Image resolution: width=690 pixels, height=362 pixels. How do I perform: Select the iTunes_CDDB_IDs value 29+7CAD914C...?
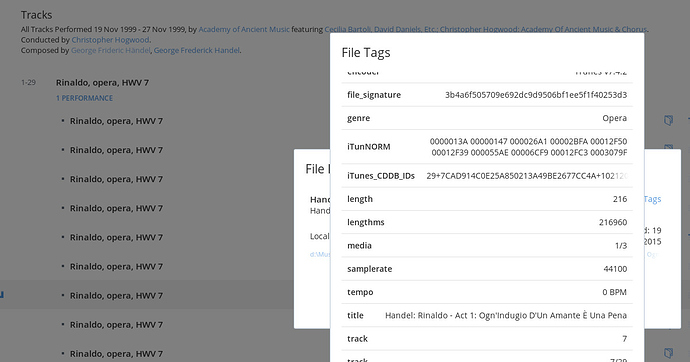point(527,176)
